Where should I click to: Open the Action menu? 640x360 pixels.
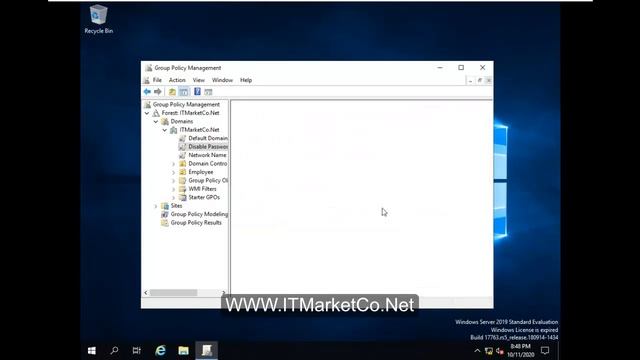(x=177, y=80)
